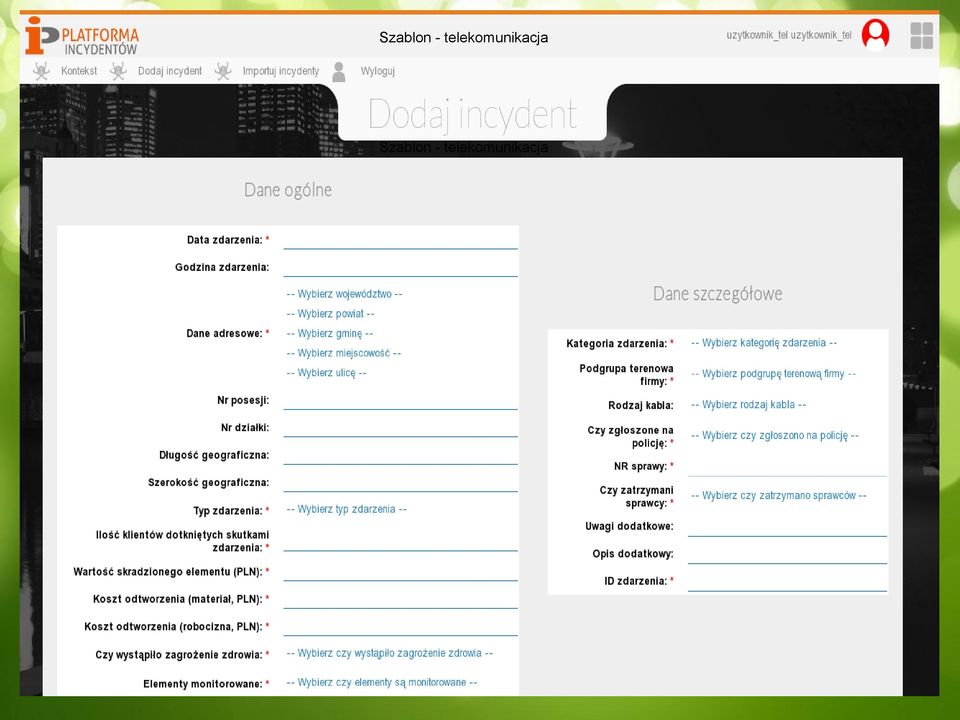Image resolution: width=960 pixels, height=720 pixels.
Task: Focus the Data zdarzenia input field
Action: click(x=400, y=240)
